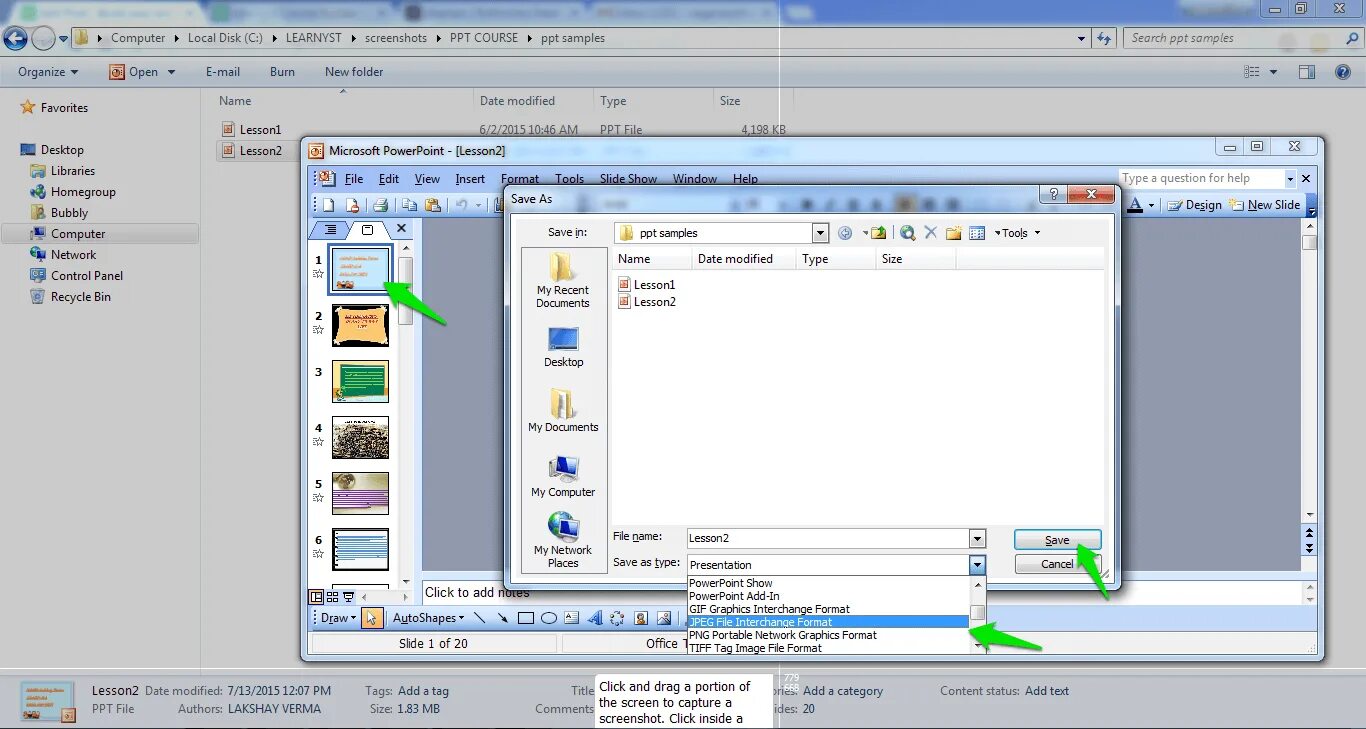
Task: Select slide 2 thumbnail
Action: tap(360, 326)
